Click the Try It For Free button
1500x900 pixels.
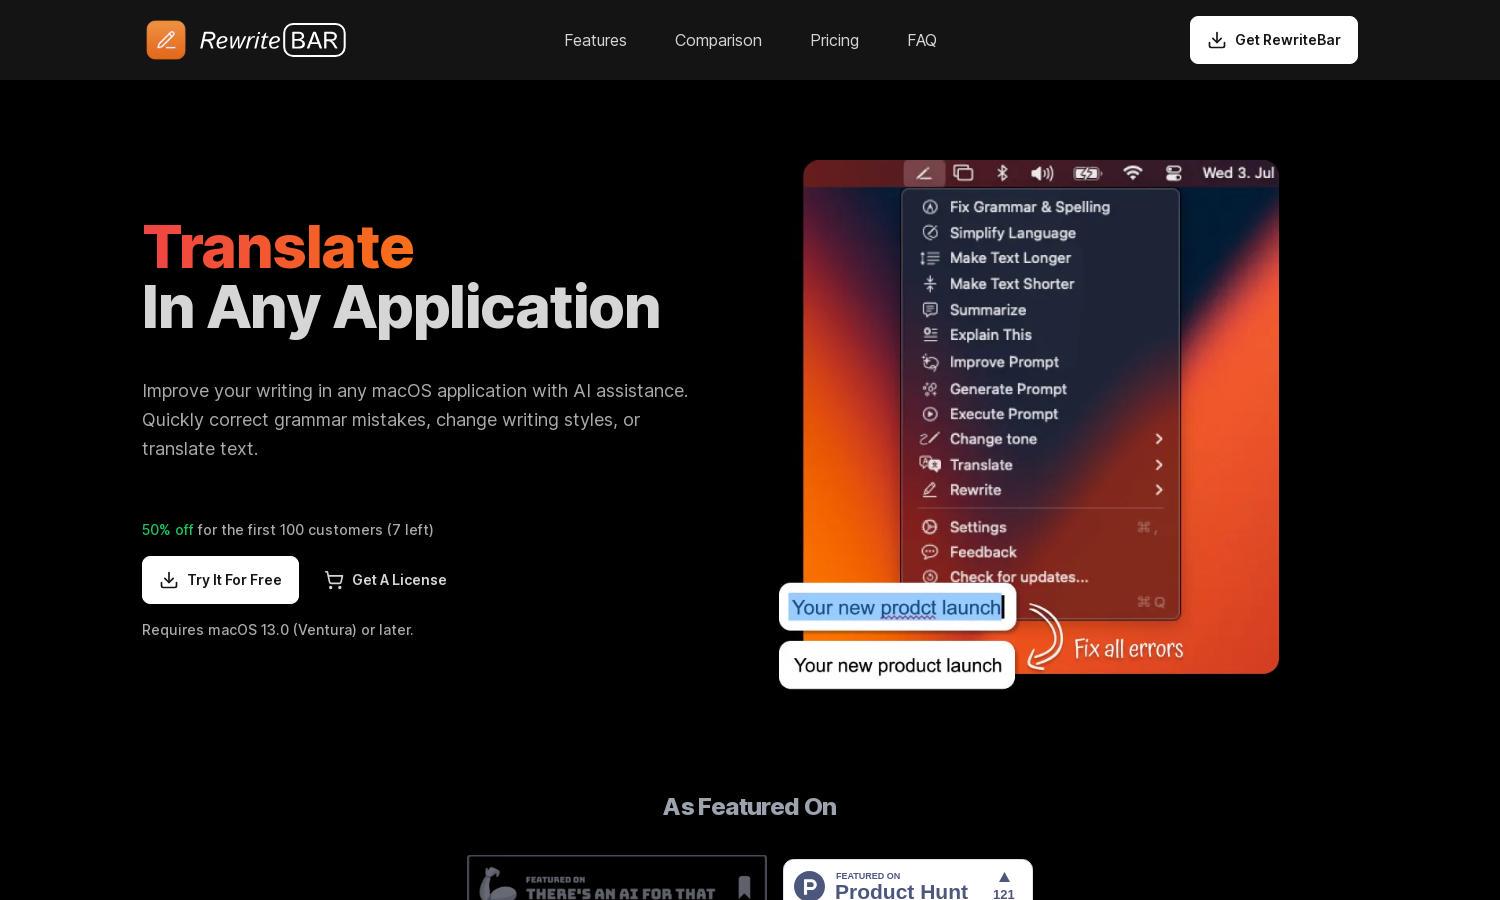tap(220, 580)
